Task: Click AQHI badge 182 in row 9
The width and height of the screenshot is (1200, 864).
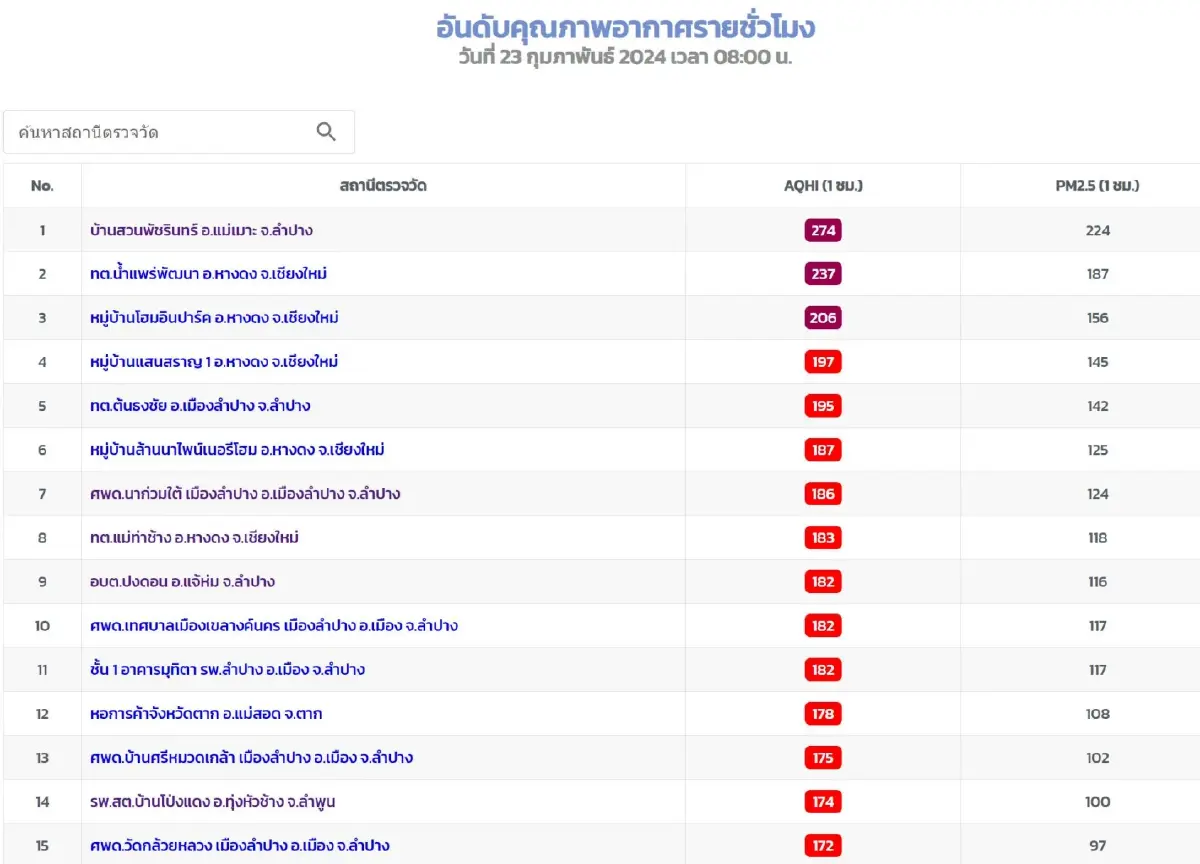Action: click(823, 582)
